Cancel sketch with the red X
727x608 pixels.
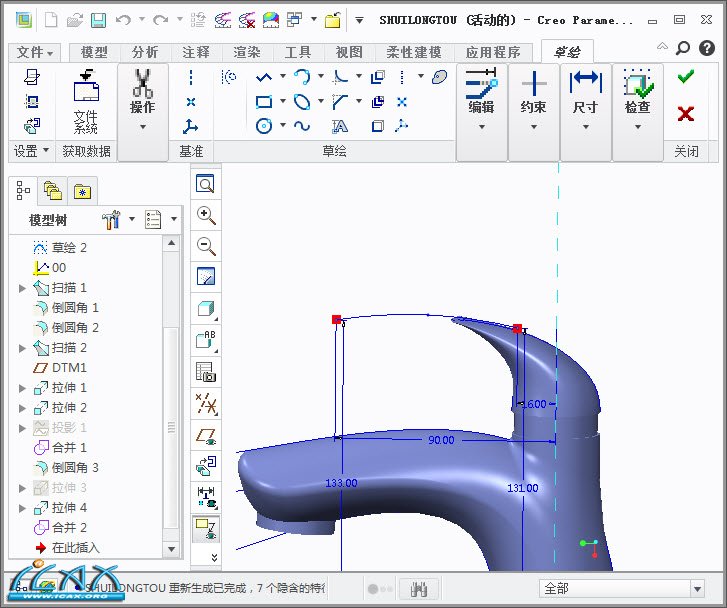[x=685, y=113]
